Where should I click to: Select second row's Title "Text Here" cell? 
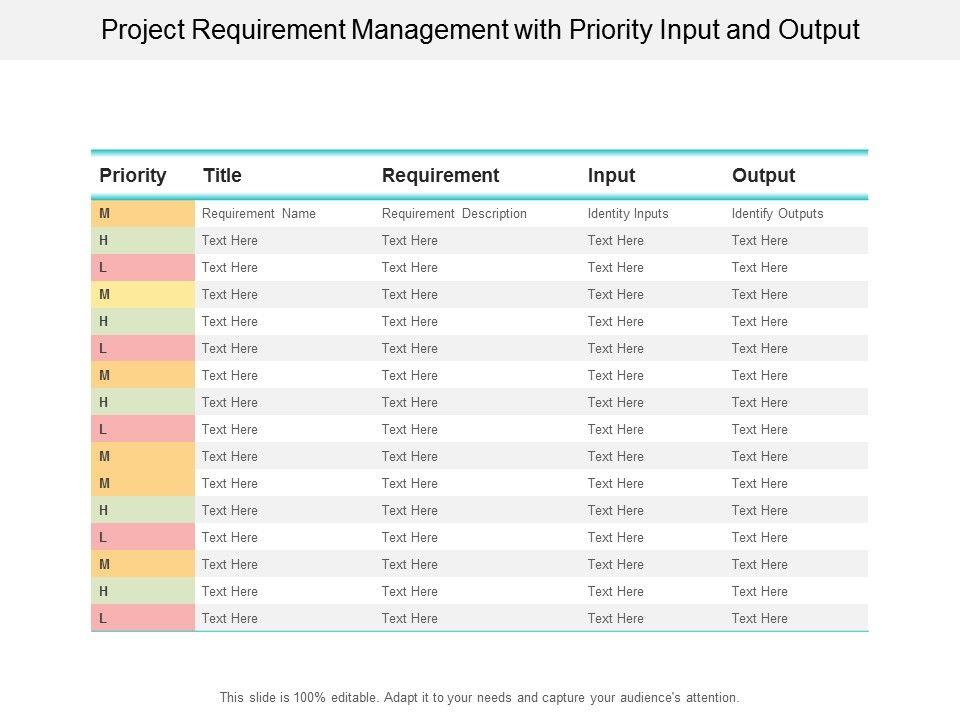pos(230,241)
